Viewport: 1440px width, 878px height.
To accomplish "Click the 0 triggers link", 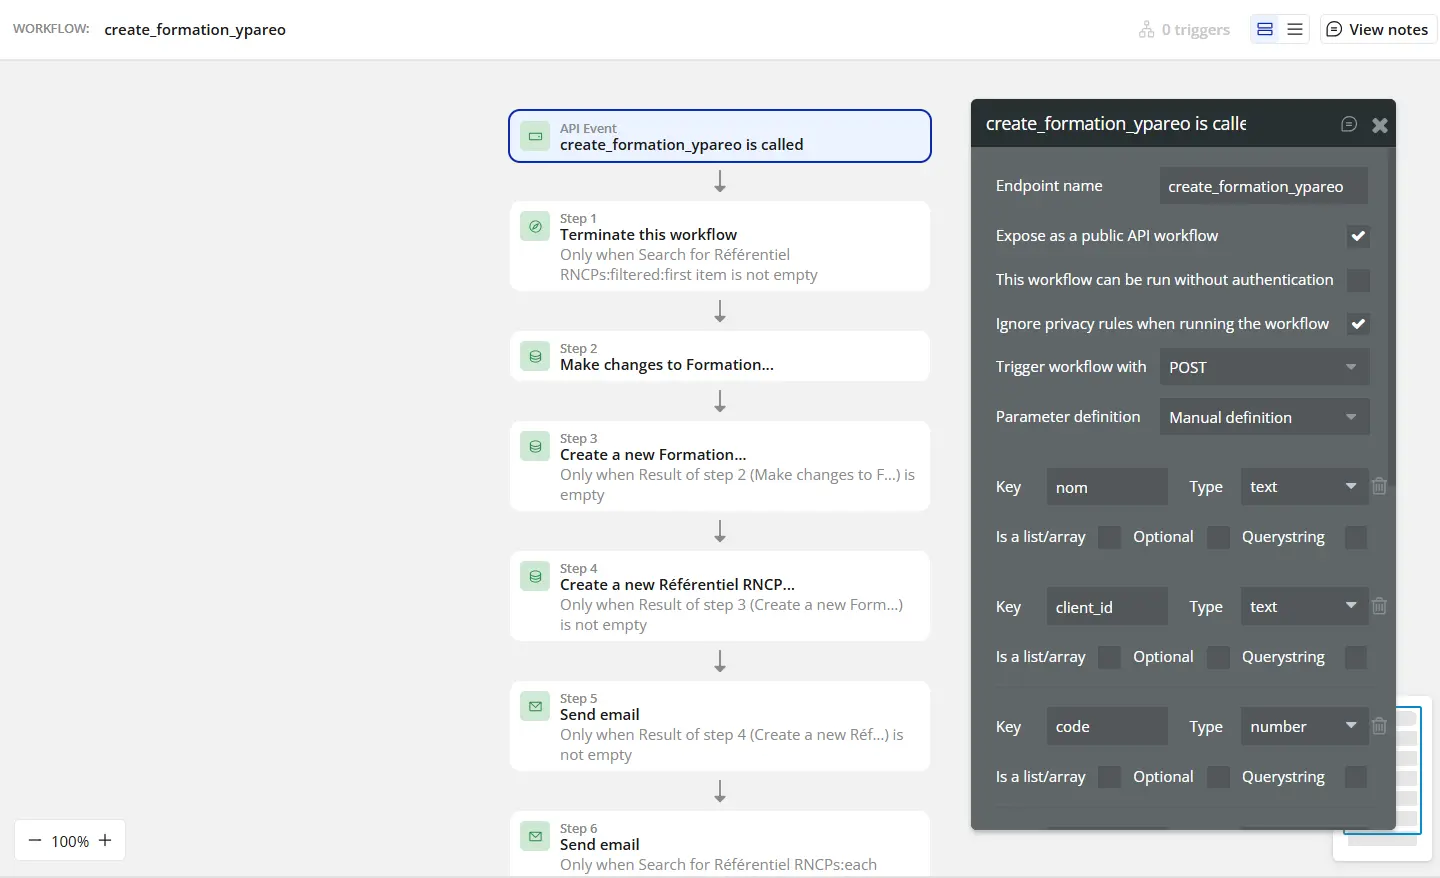I will 1184,30.
